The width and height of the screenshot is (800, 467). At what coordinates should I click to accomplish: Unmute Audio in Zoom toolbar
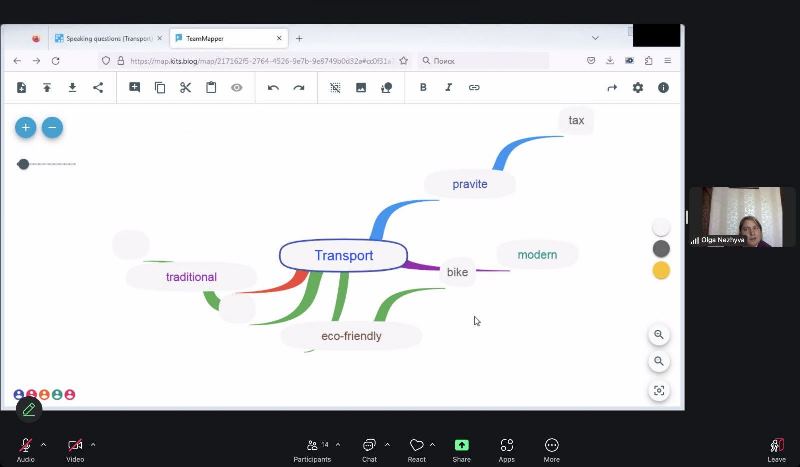coord(26,450)
